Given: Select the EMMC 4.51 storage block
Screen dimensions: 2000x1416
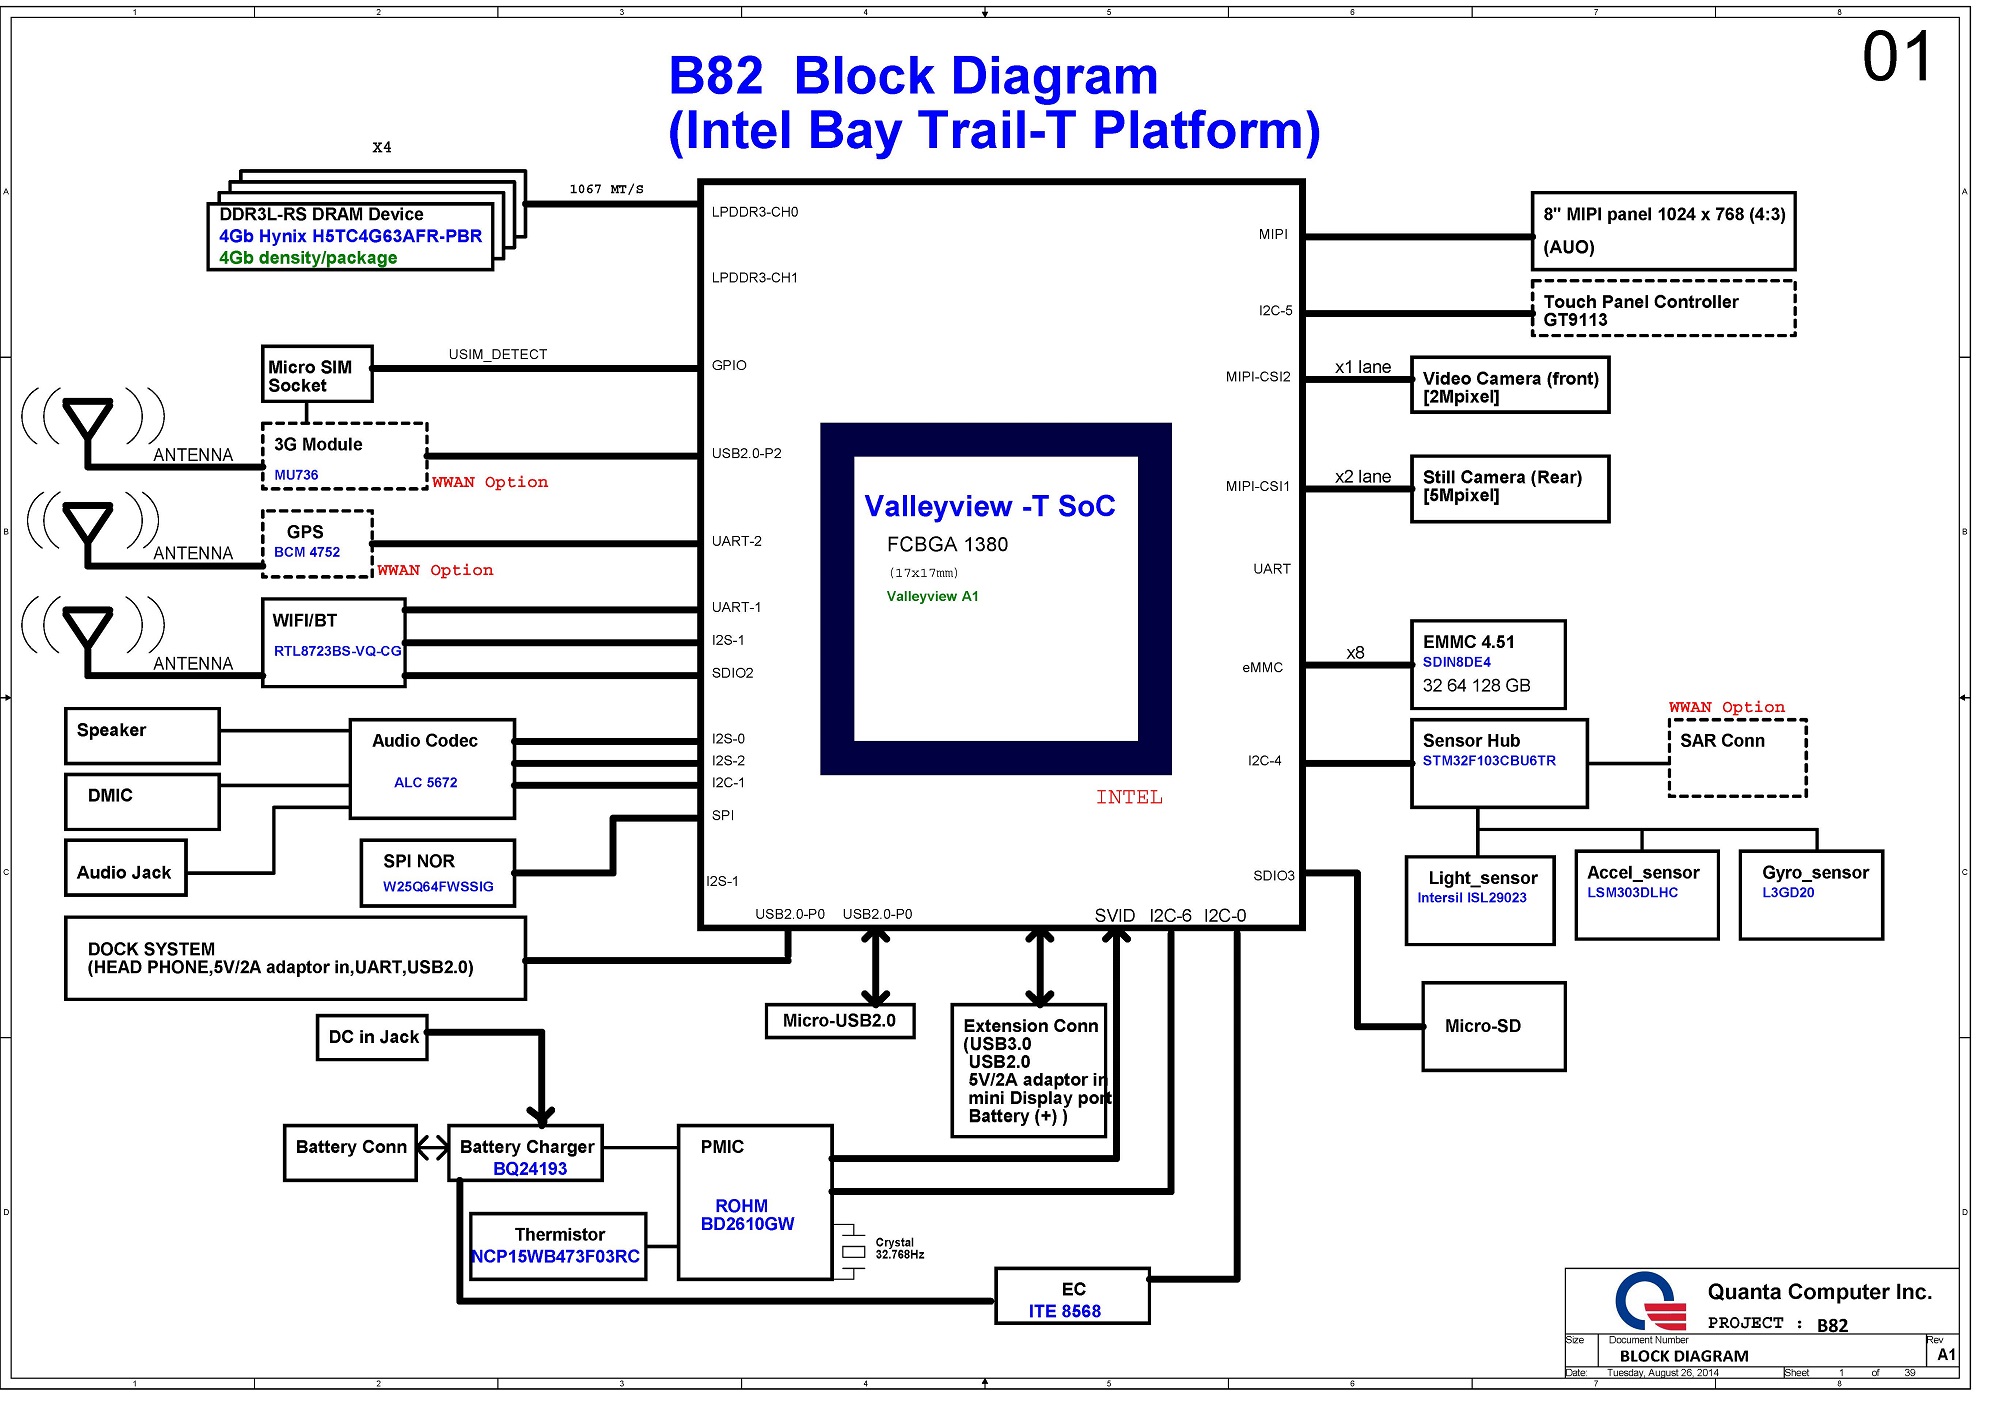Looking at the screenshot, I should click(1487, 664).
